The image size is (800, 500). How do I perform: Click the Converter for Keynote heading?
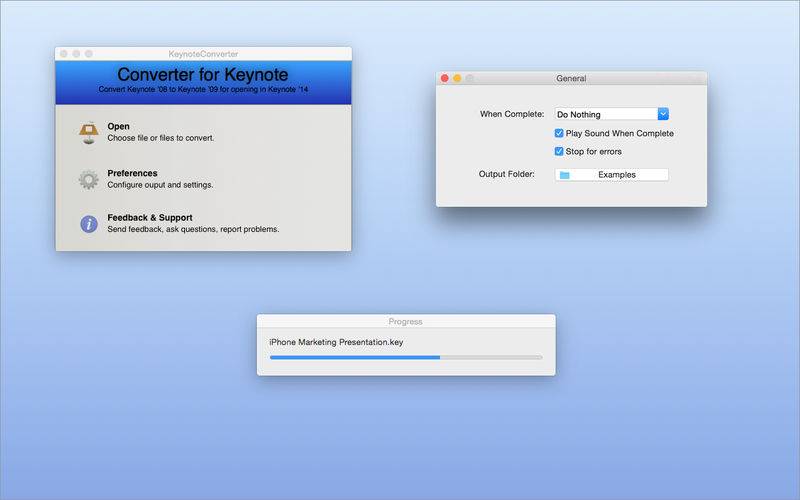point(203,74)
